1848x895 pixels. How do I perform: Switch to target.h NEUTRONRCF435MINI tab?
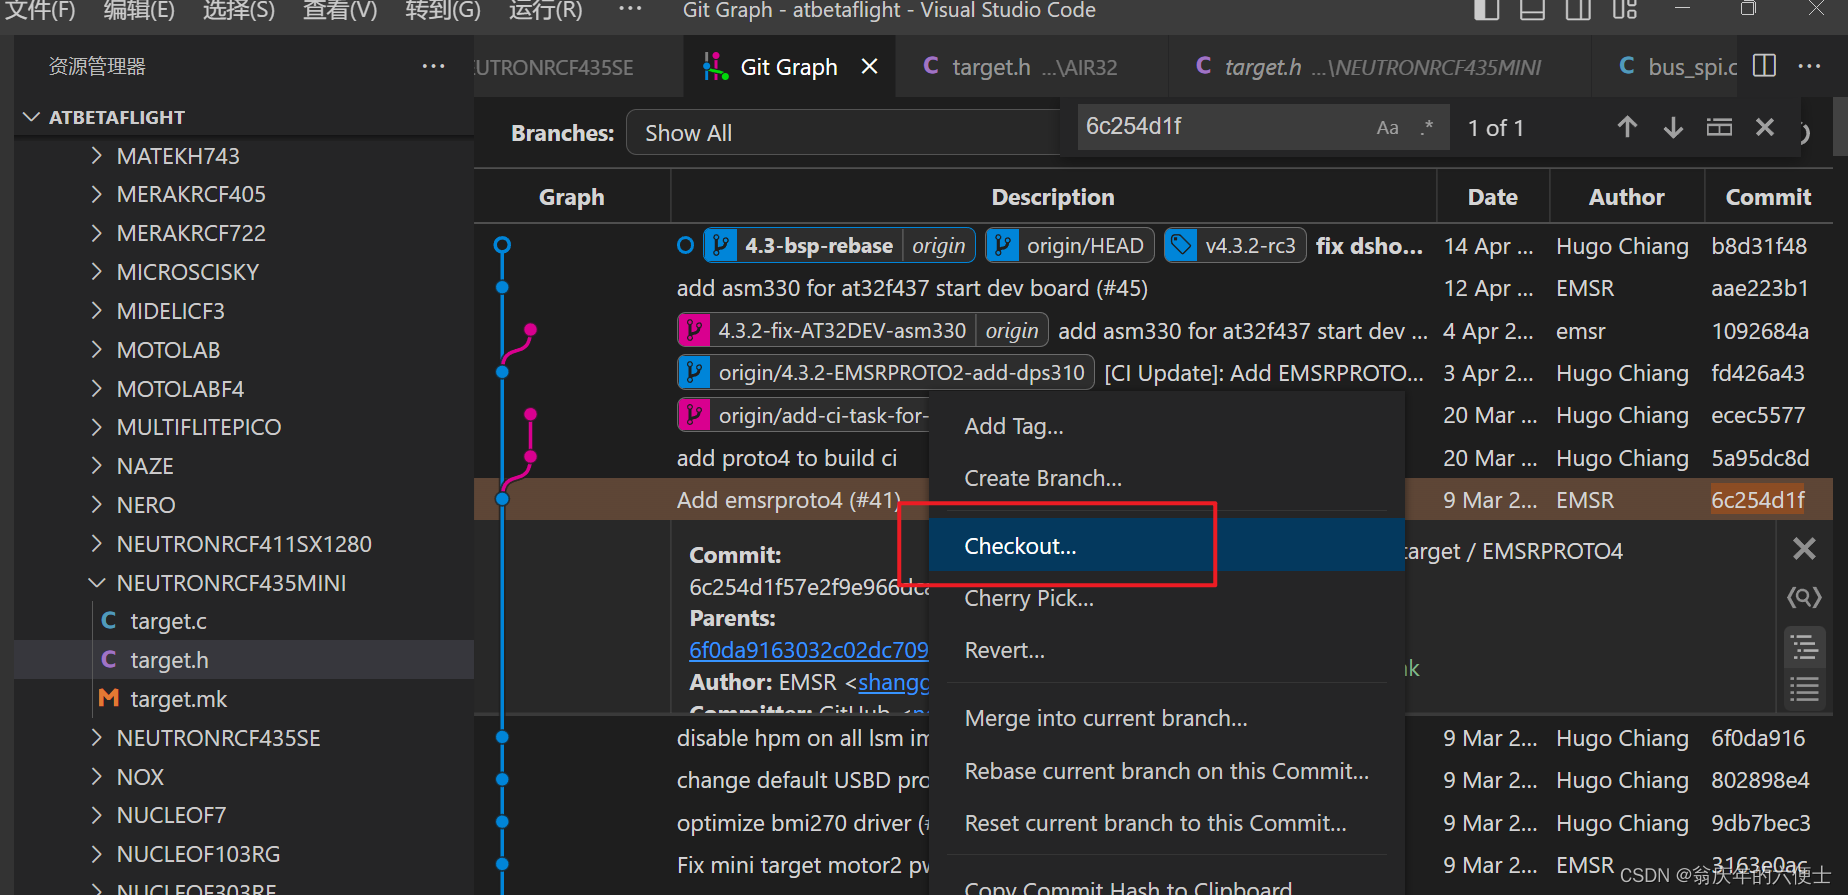[1380, 67]
